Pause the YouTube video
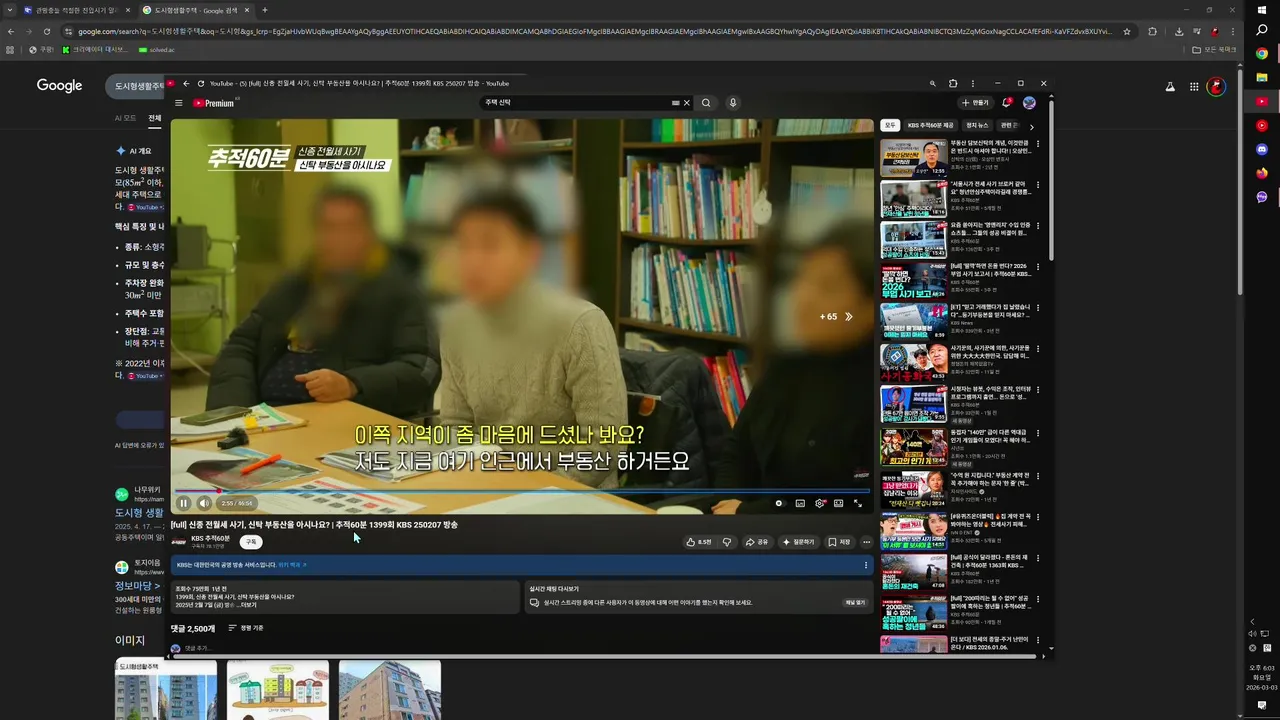This screenshot has width=1280, height=720. point(183,503)
